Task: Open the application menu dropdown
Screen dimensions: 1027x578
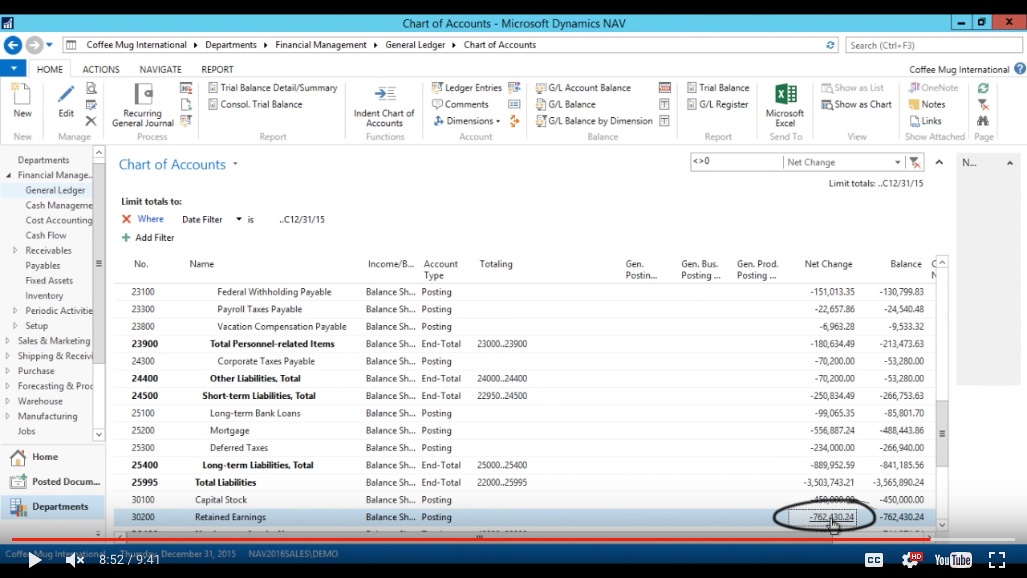Action: pos(13,68)
